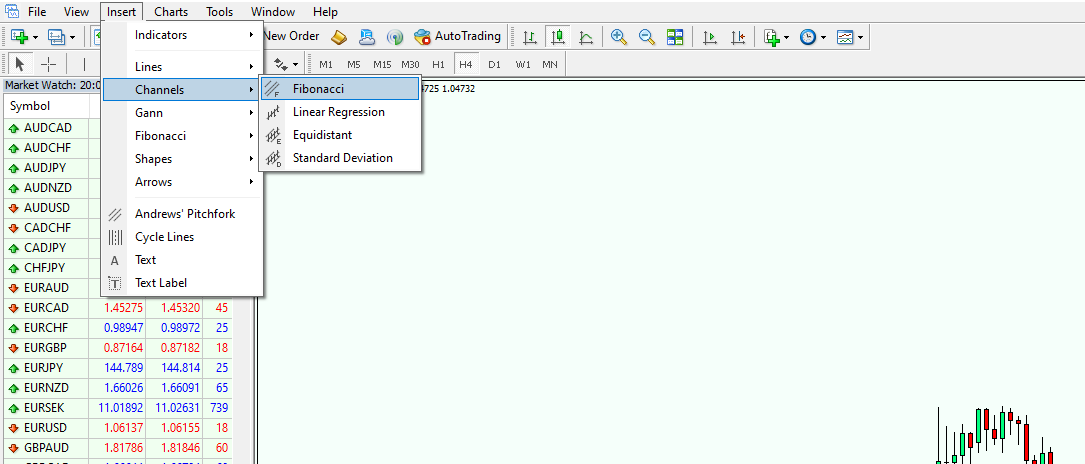Click the New Order button
The width and height of the screenshot is (1085, 464).
tap(290, 36)
